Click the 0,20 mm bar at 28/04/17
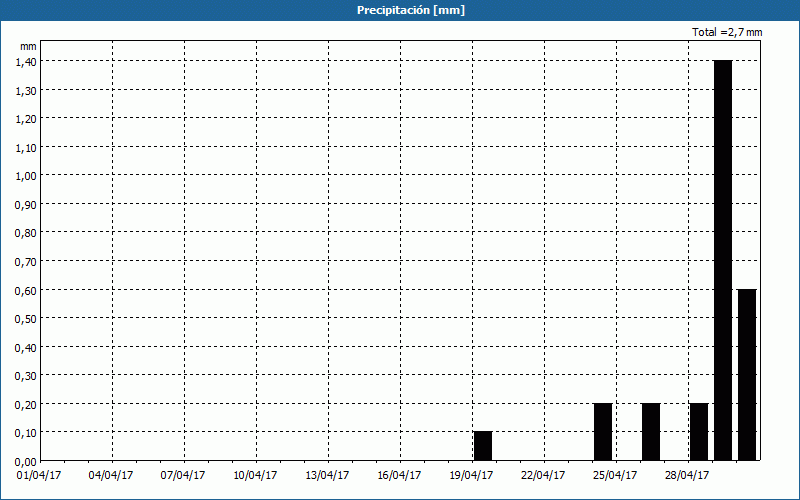This screenshot has height=500, width=800. click(x=699, y=432)
